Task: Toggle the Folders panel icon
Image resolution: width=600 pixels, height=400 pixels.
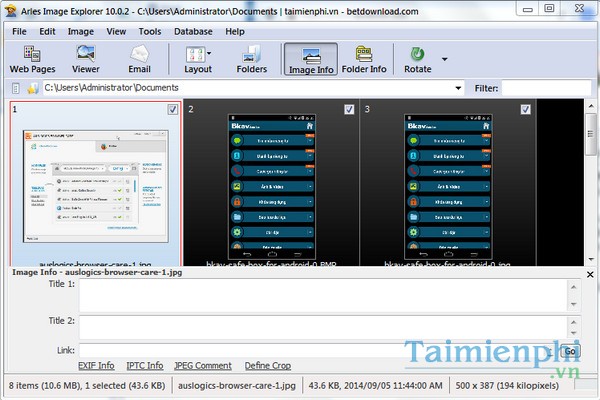Action: [x=251, y=59]
